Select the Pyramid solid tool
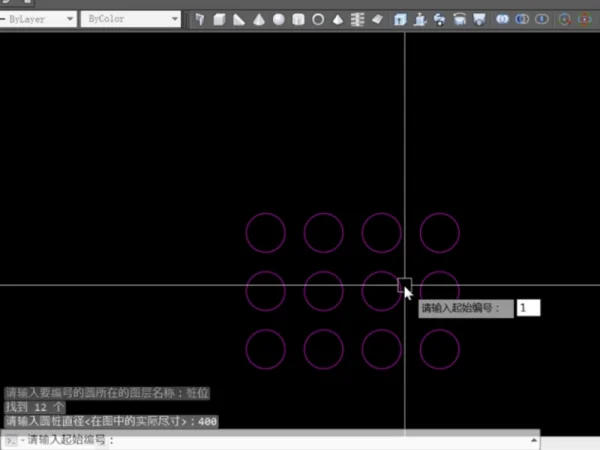Screen dimensions: 600x450 (x=338, y=19)
